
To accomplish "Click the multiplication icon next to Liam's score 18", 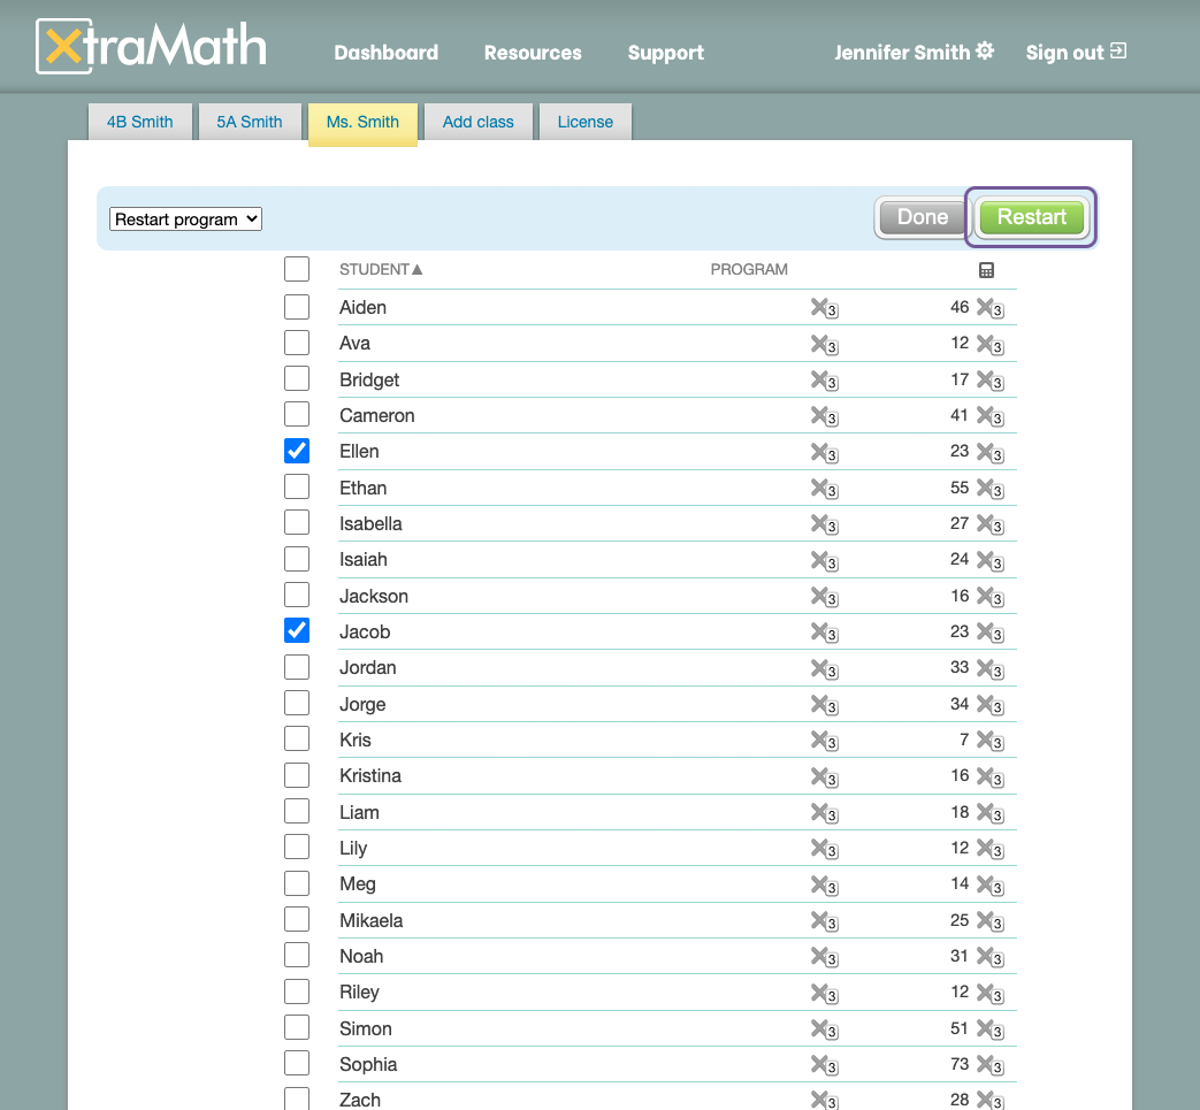I will click(x=990, y=813).
